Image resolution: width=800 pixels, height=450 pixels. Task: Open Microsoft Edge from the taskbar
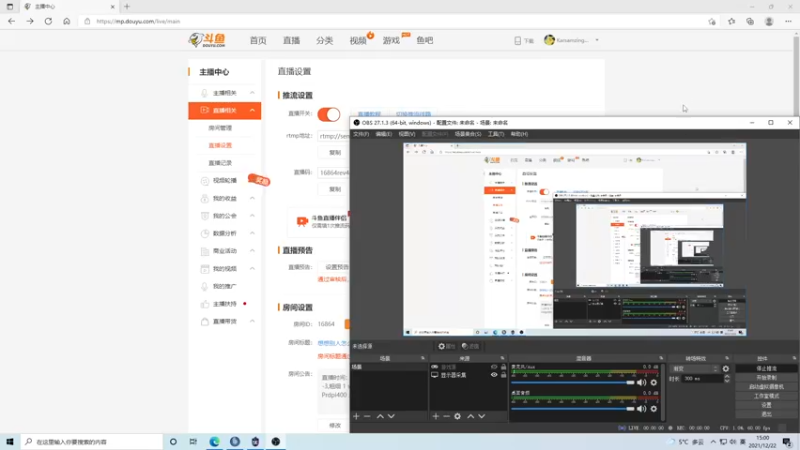[214, 441]
